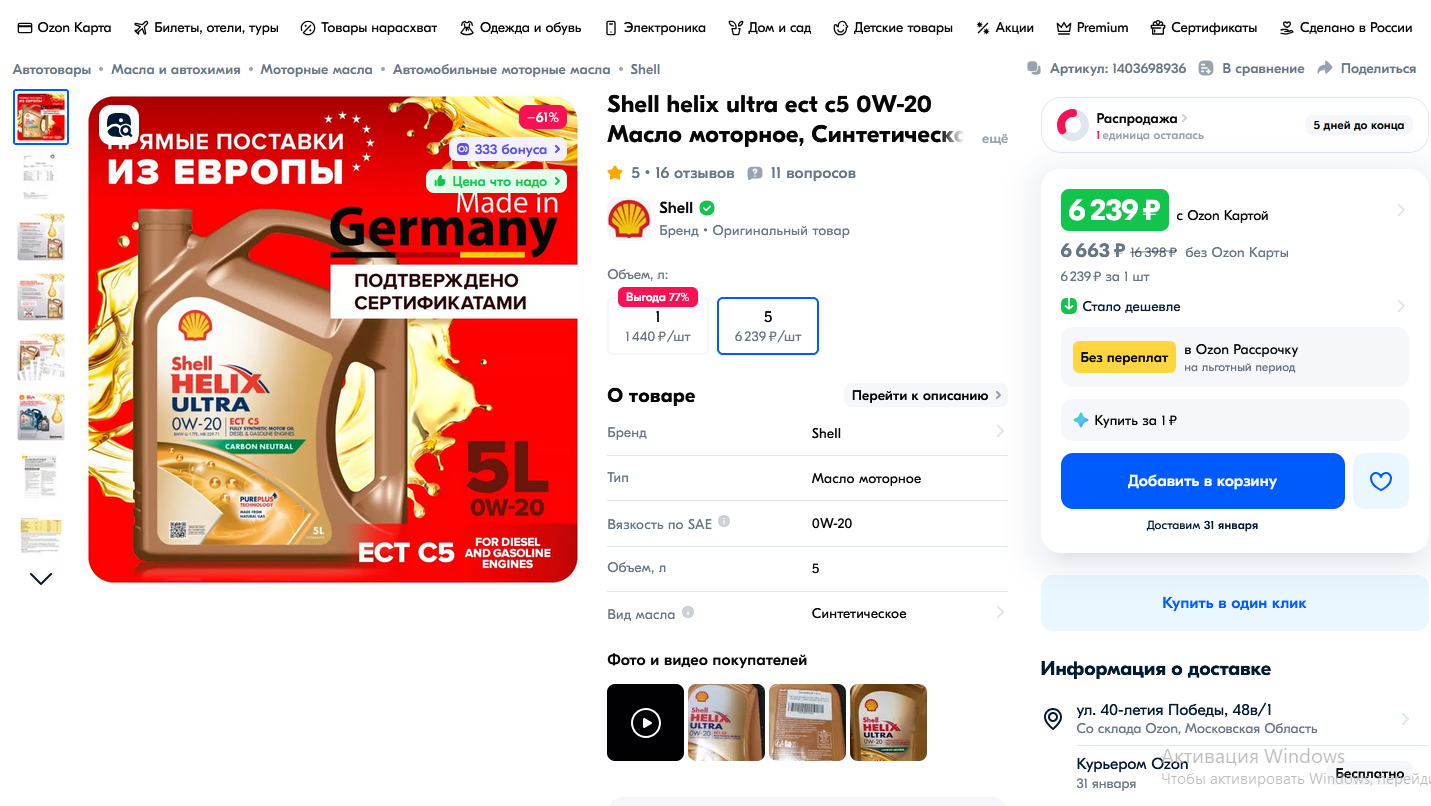Expand the Ozon Карта price details arrow
This screenshot has width=1431, height=806.
coord(1401,210)
